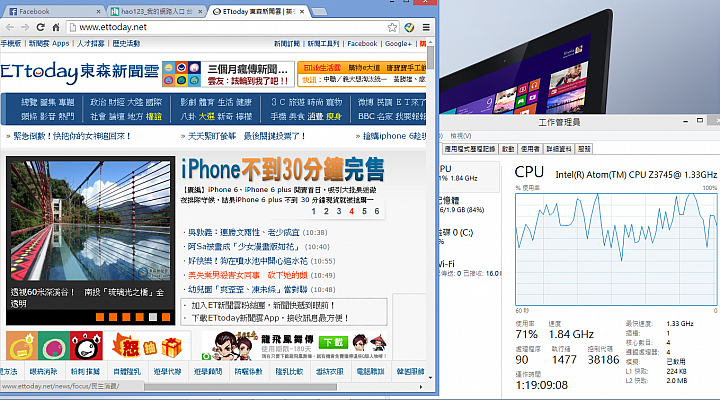Screen dimensions: 720x400
Task: Open the 歷史活動 link
Action: [126, 44]
